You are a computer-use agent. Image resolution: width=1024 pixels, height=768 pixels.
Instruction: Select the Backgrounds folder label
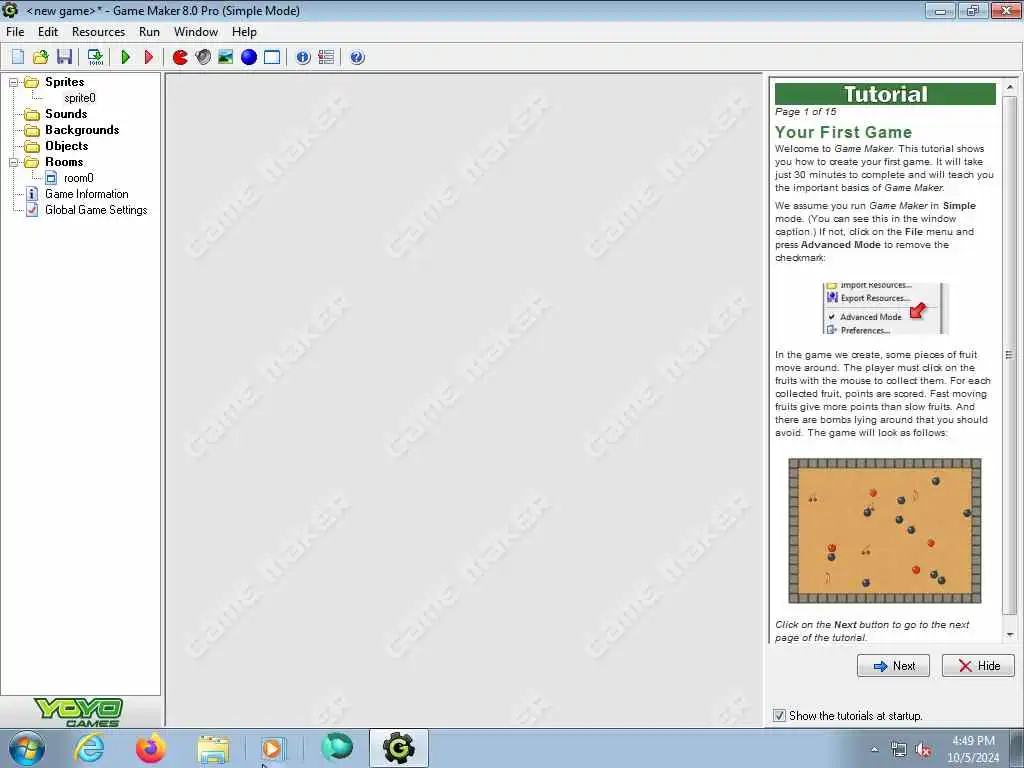[x=82, y=130]
